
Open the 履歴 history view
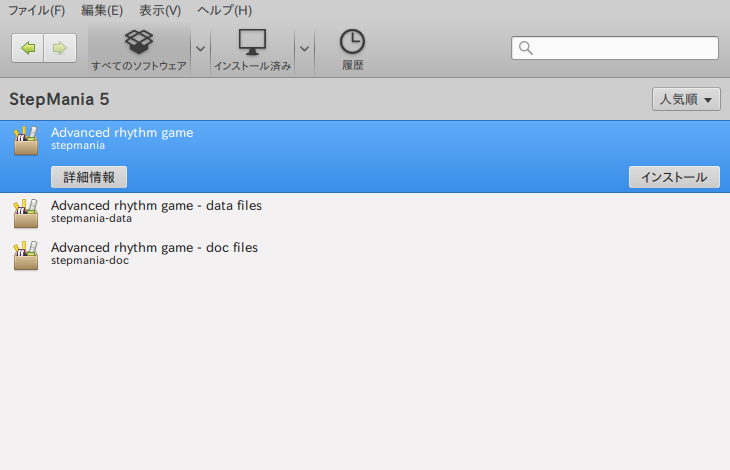click(x=352, y=50)
